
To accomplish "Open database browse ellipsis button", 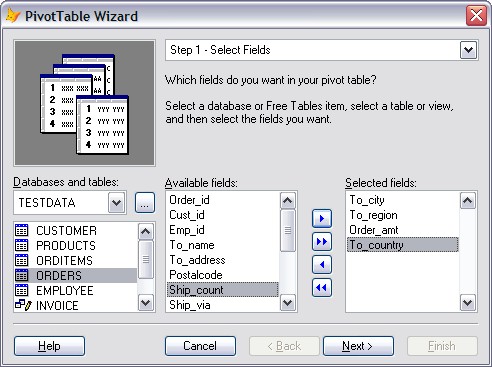I will coord(145,203).
